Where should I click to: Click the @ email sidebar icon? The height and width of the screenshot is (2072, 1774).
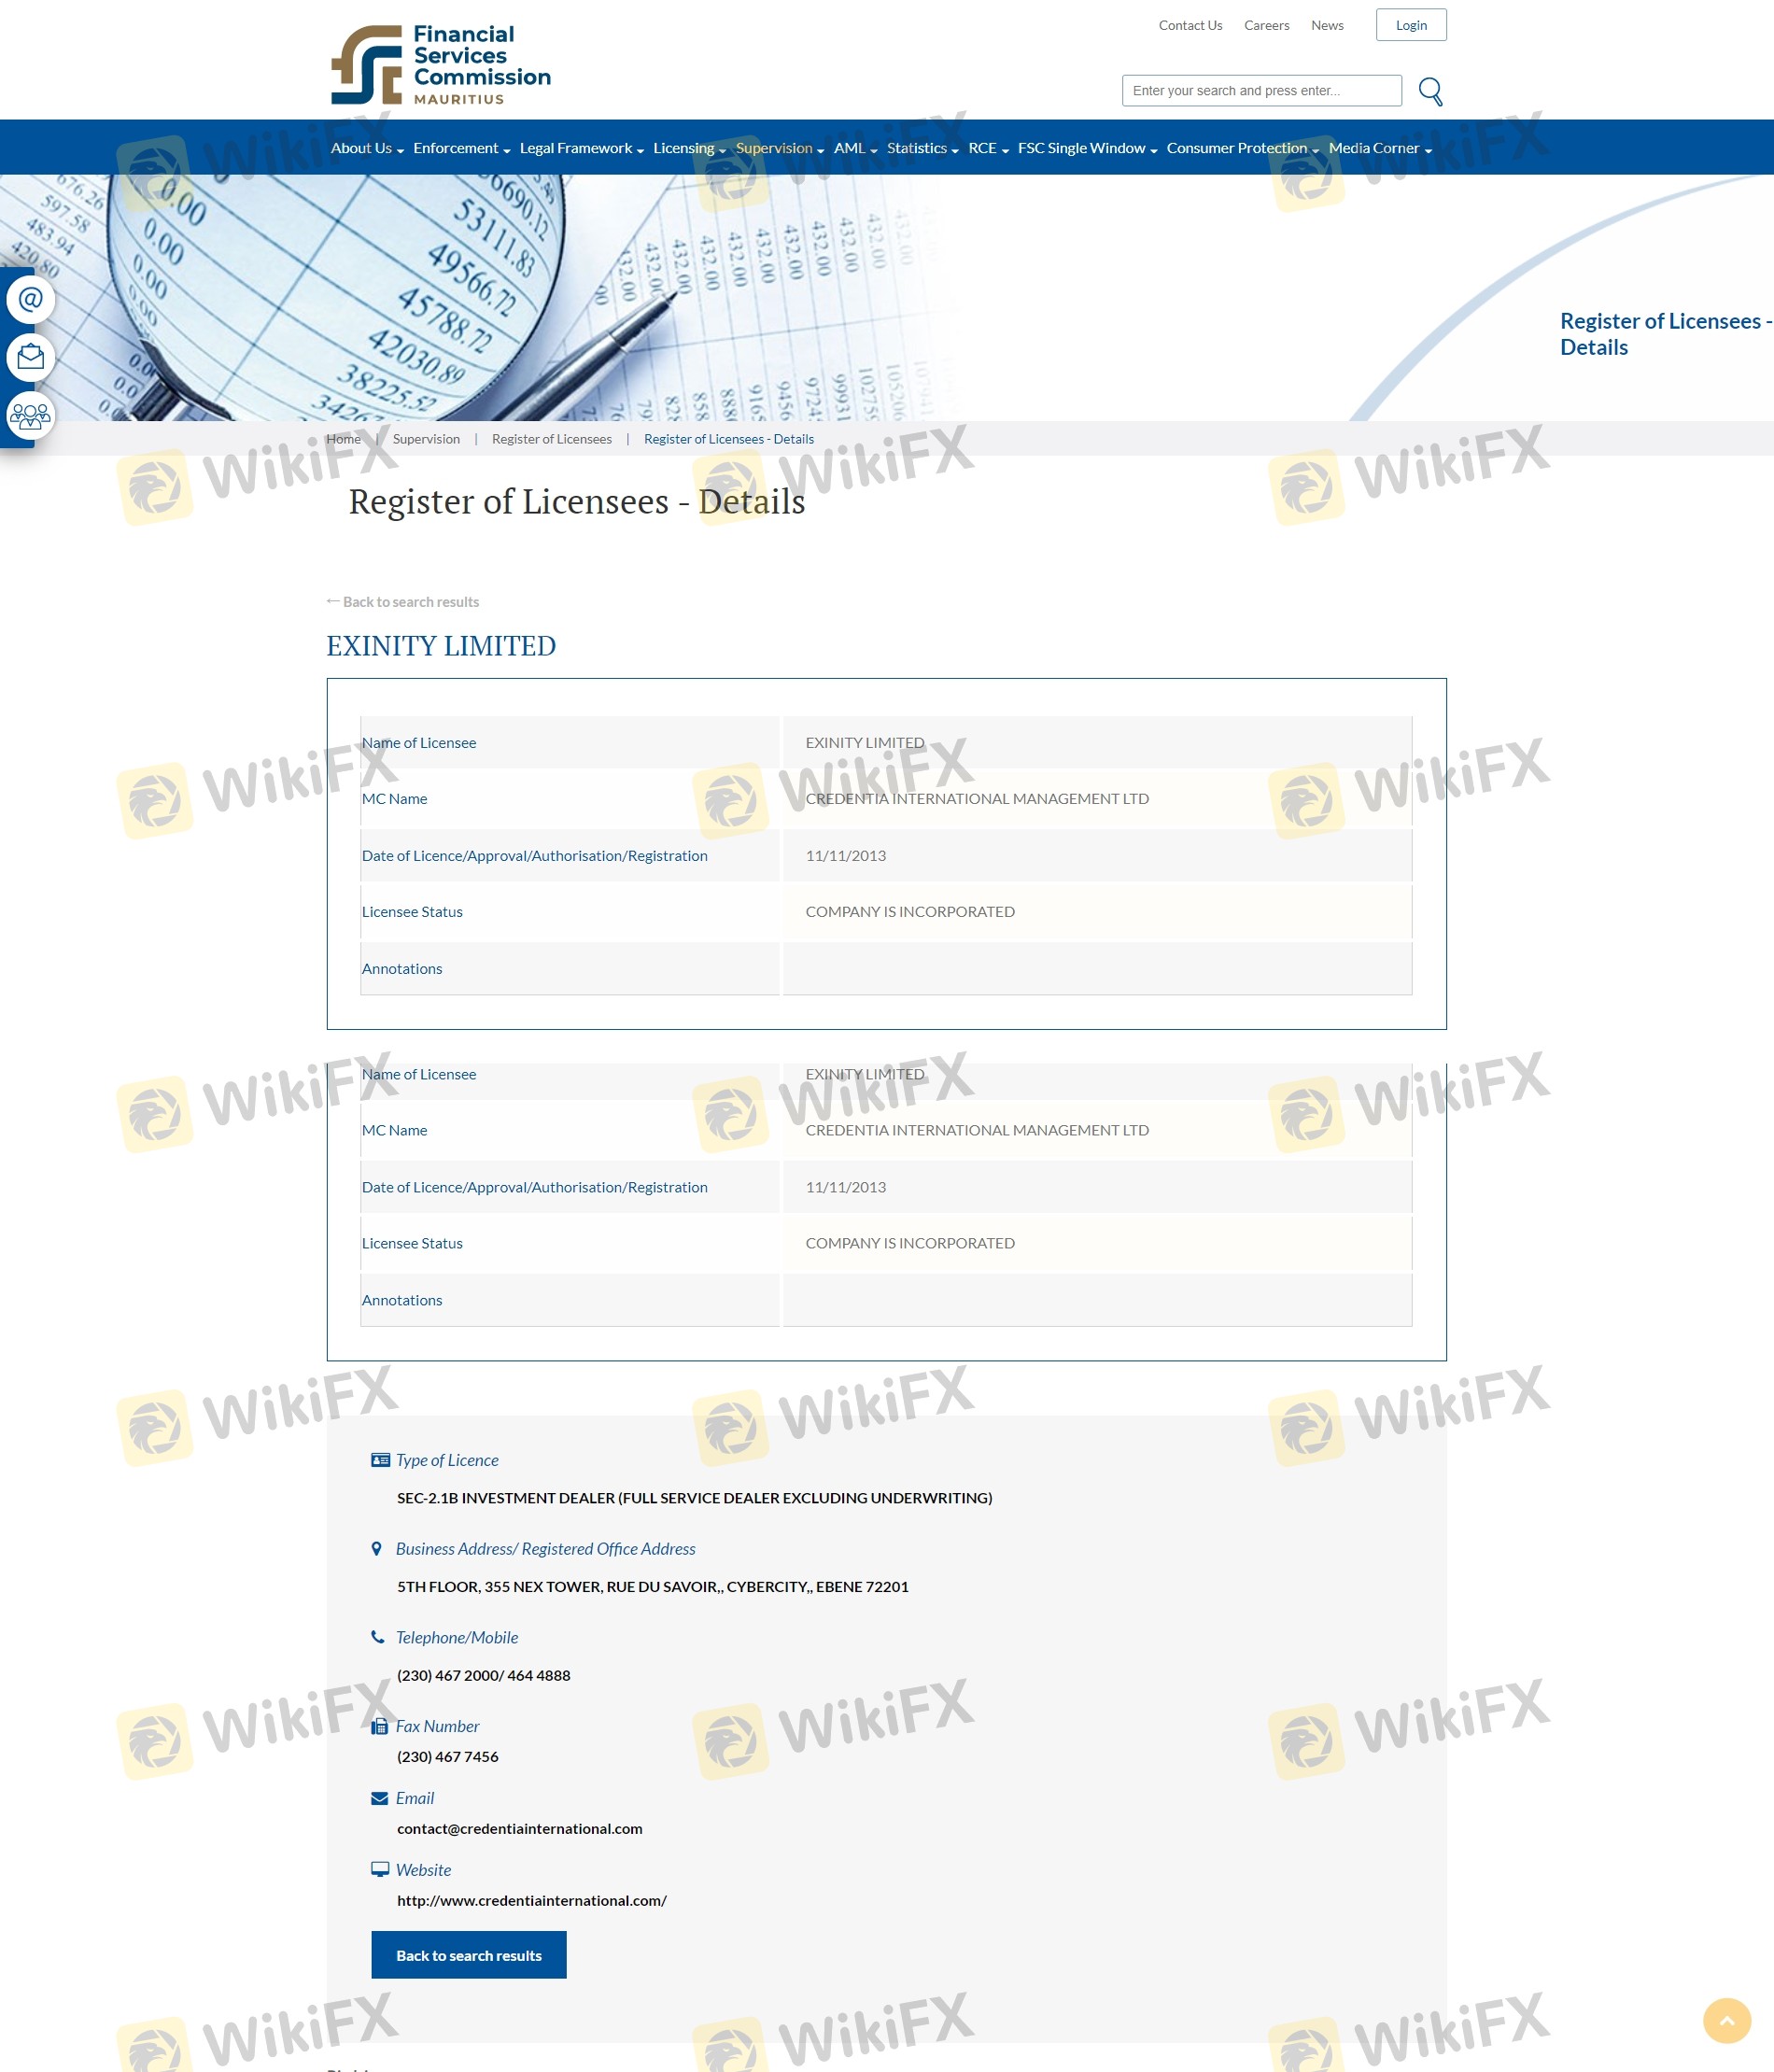point(31,299)
